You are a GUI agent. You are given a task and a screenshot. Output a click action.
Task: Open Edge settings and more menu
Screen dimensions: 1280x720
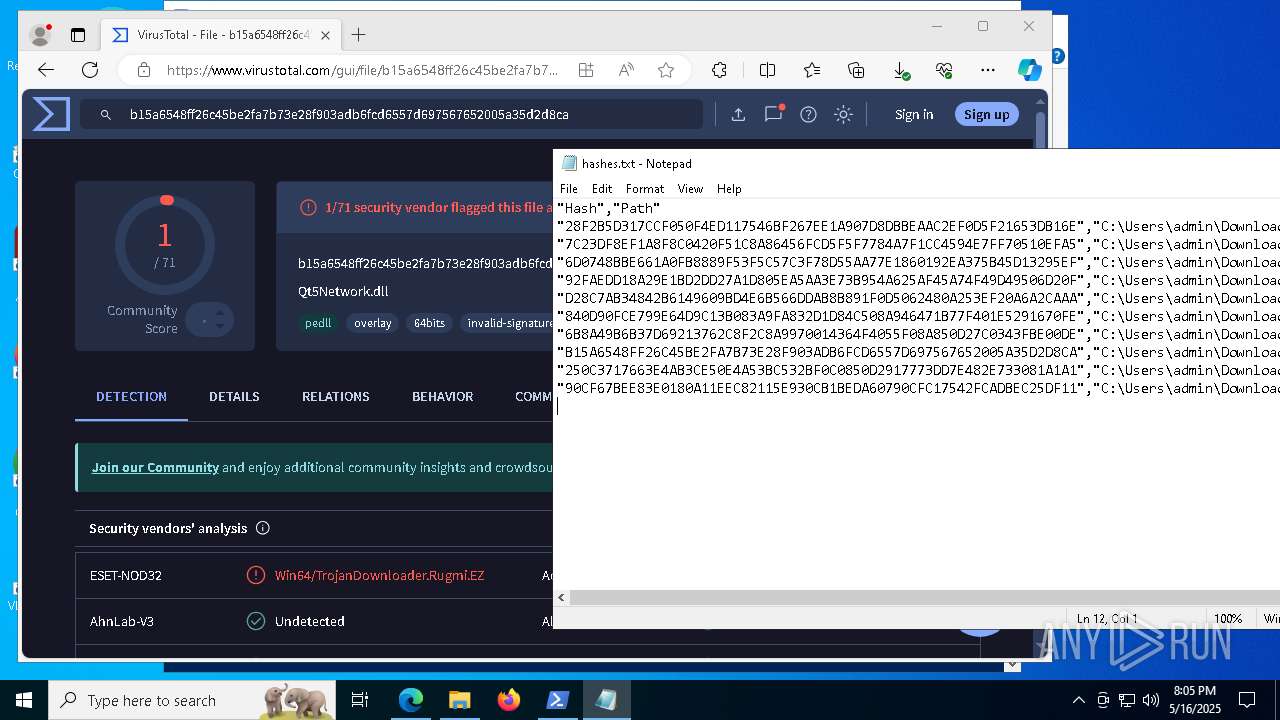[988, 70]
